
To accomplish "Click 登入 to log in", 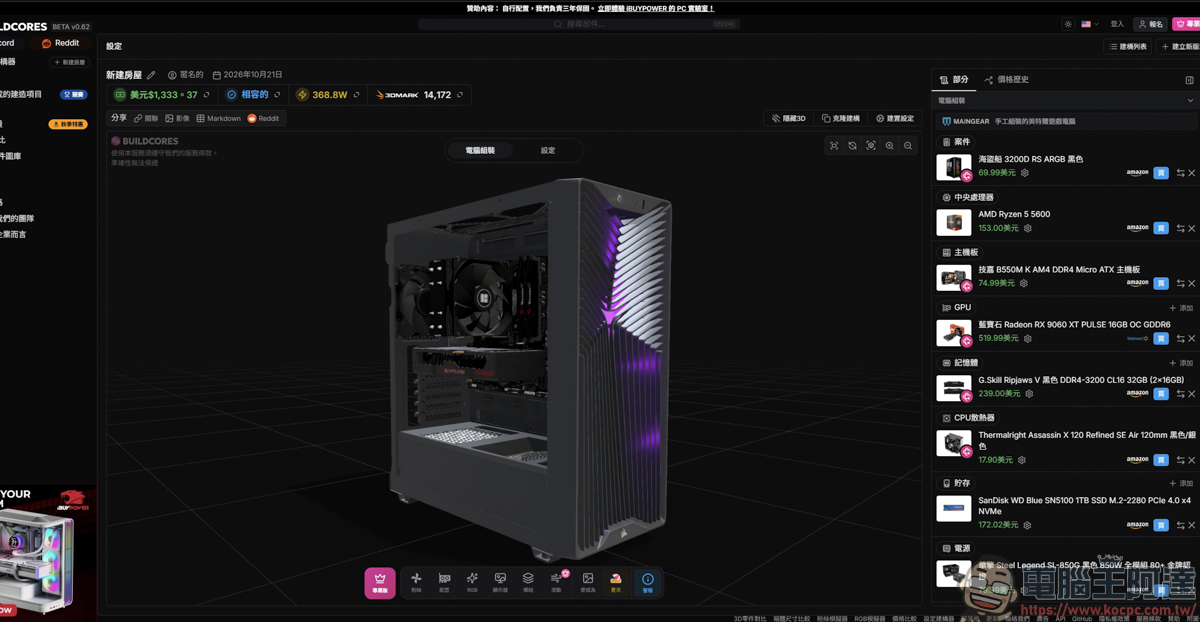I will 1117,24.
